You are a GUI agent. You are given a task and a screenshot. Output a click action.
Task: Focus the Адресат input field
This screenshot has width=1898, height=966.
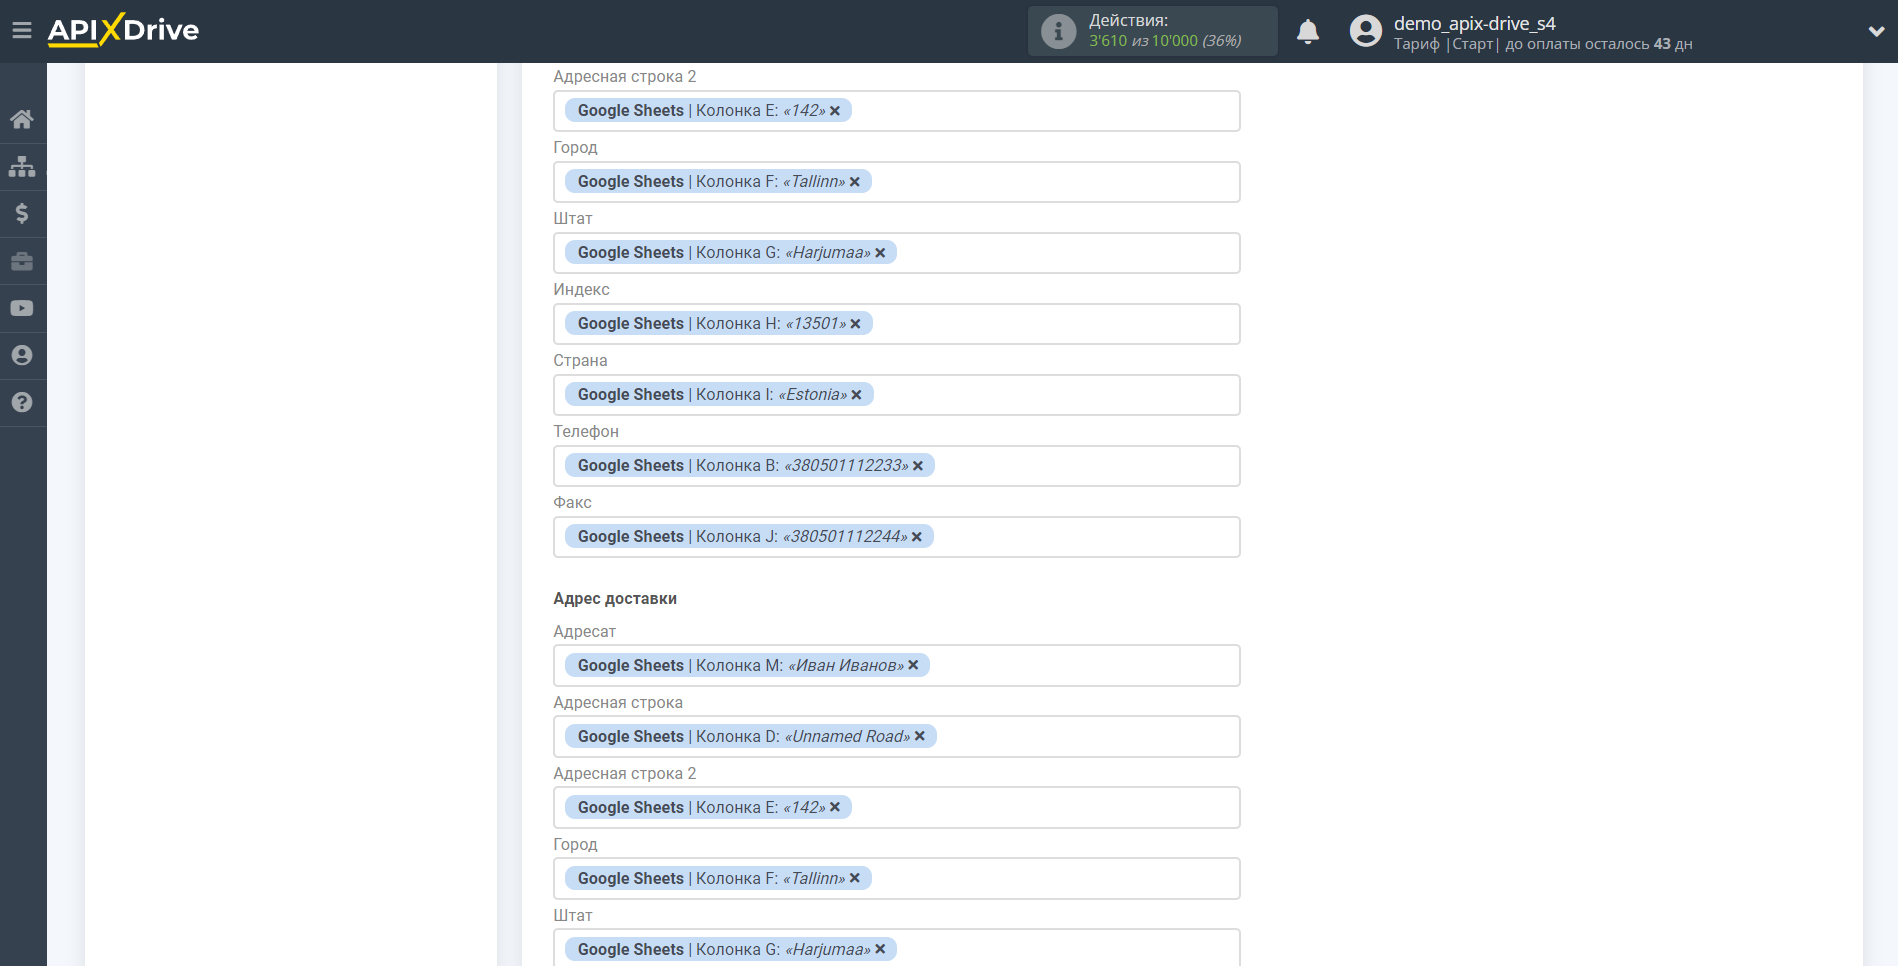pyautogui.click(x=896, y=665)
